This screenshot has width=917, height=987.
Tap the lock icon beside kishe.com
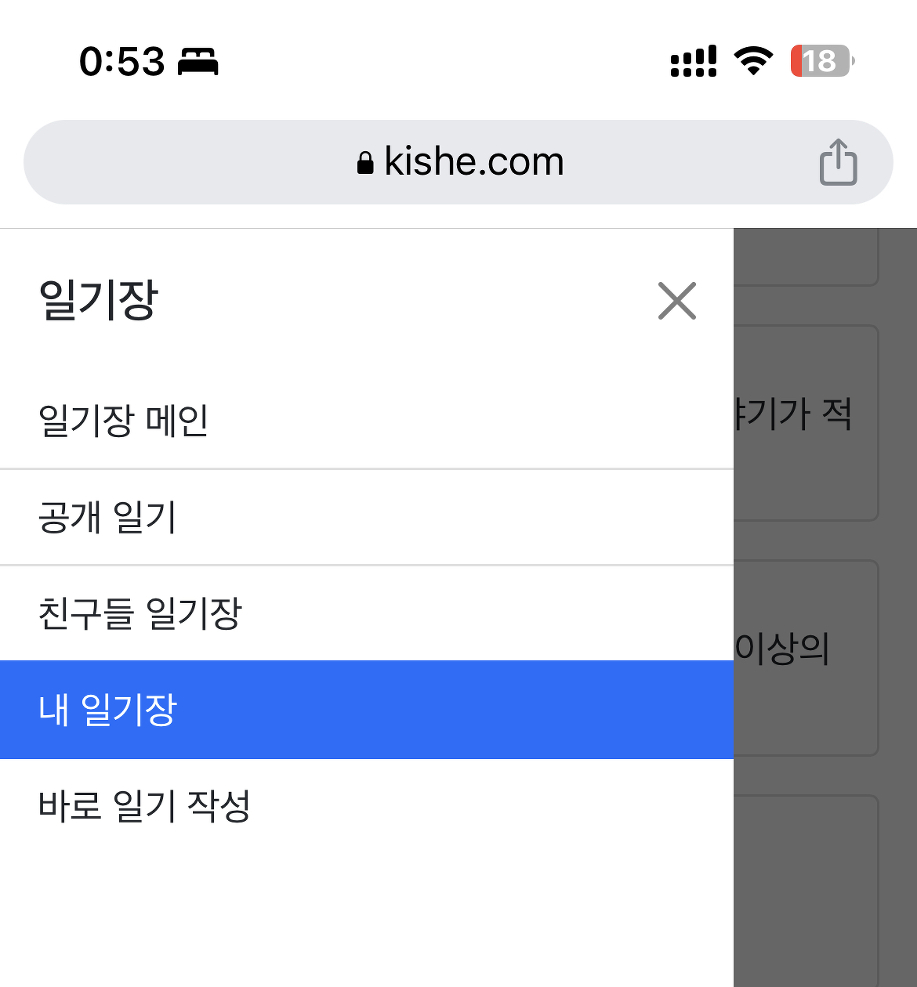point(365,163)
